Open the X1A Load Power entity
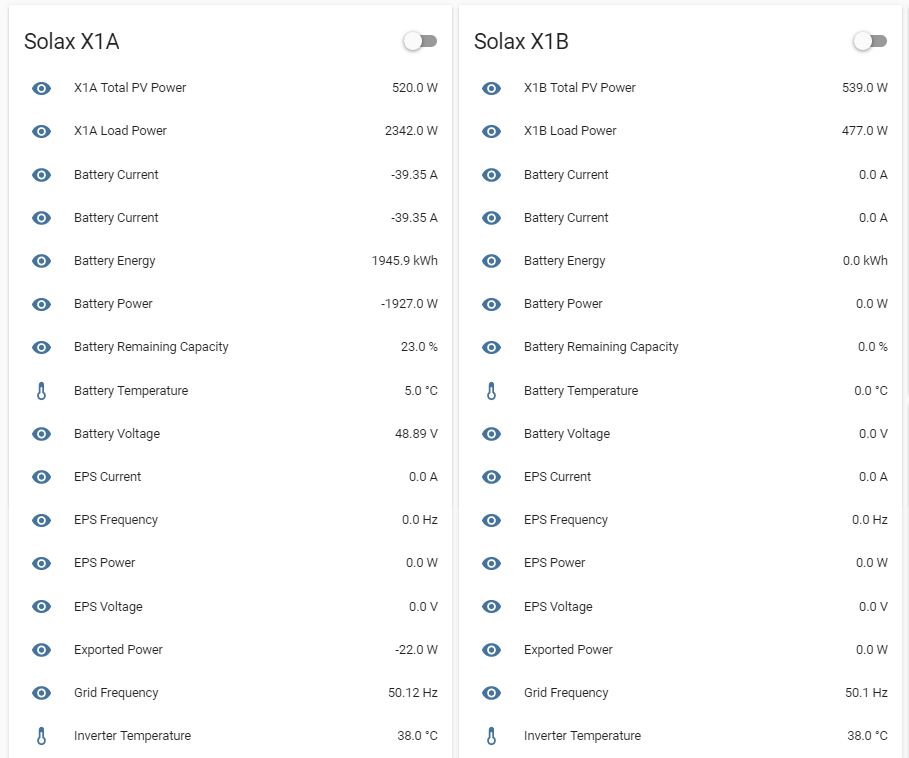 pyautogui.click(x=120, y=131)
